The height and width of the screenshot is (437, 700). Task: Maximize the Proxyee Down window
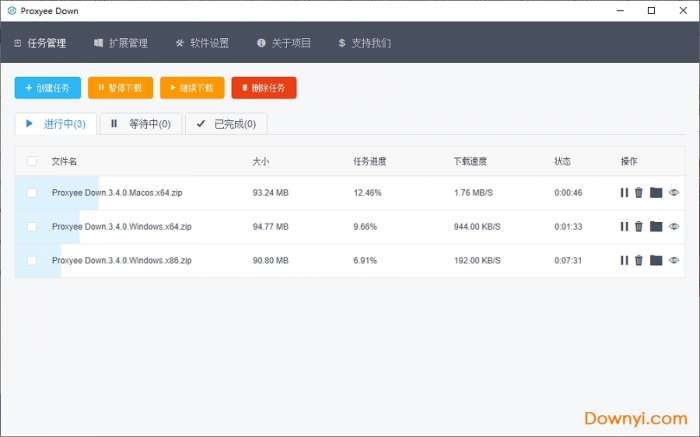(x=651, y=11)
